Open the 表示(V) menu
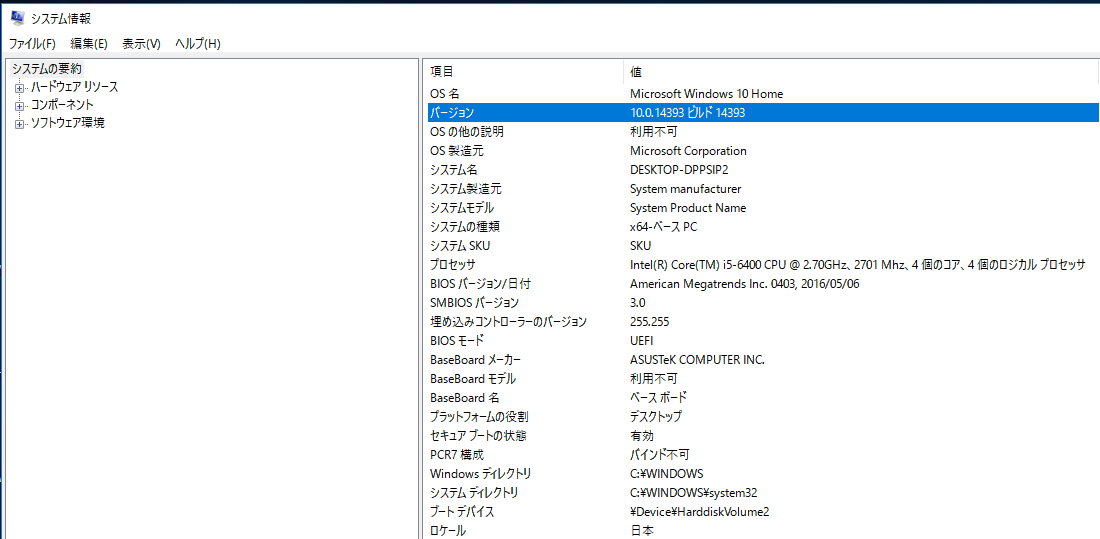The width and height of the screenshot is (1100, 539). click(141, 44)
